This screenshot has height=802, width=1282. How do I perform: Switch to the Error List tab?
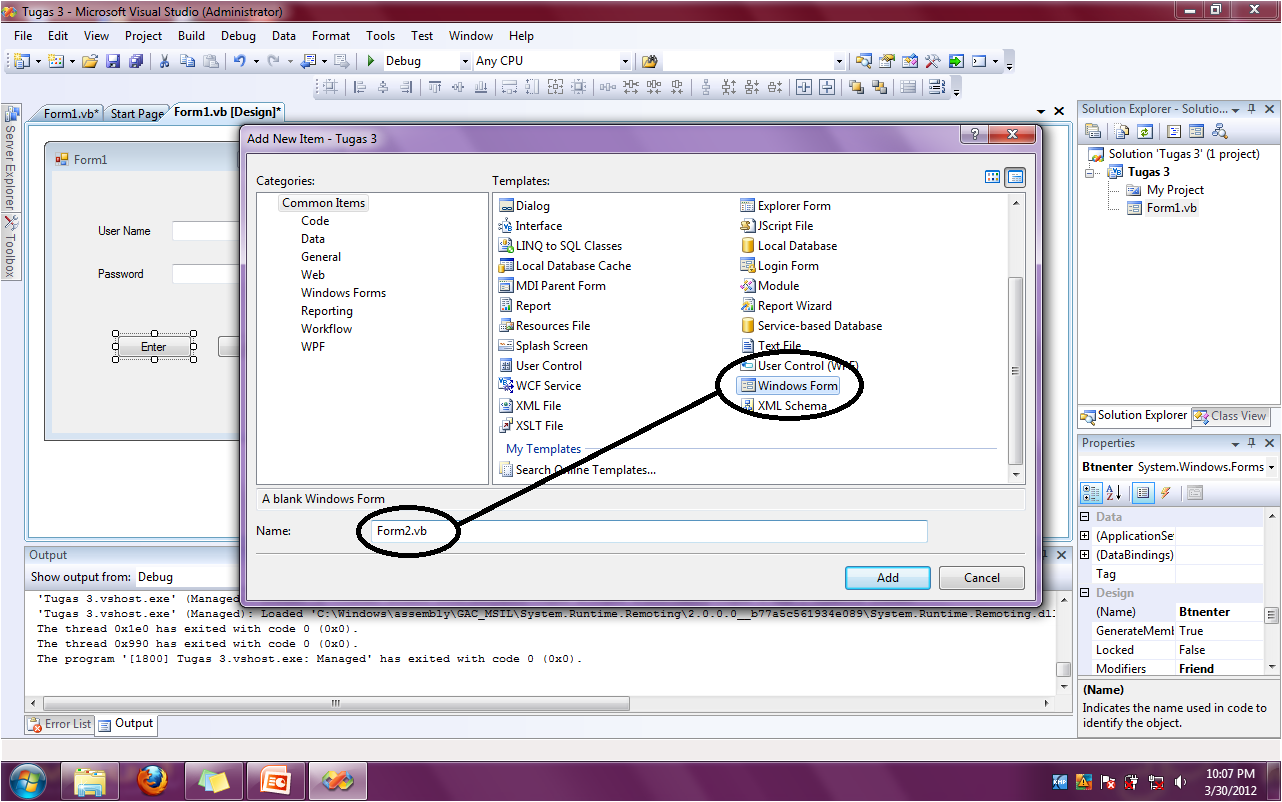coord(60,724)
